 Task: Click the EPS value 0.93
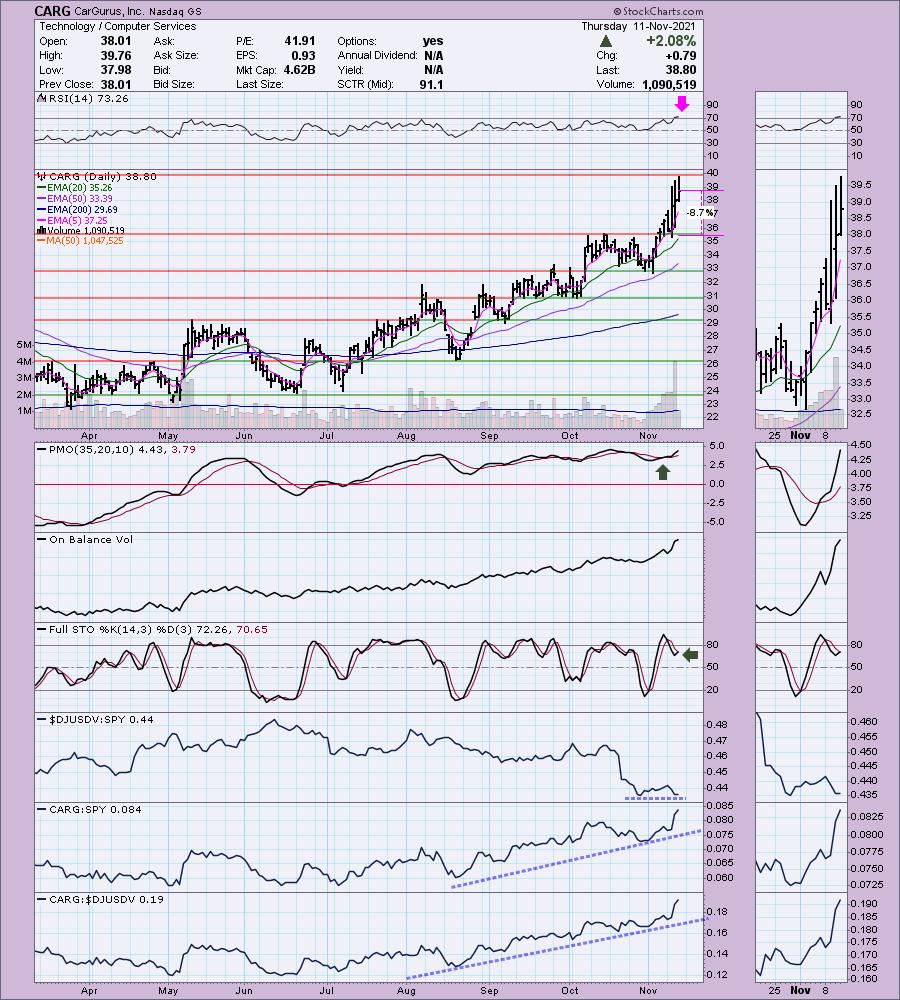(x=304, y=55)
